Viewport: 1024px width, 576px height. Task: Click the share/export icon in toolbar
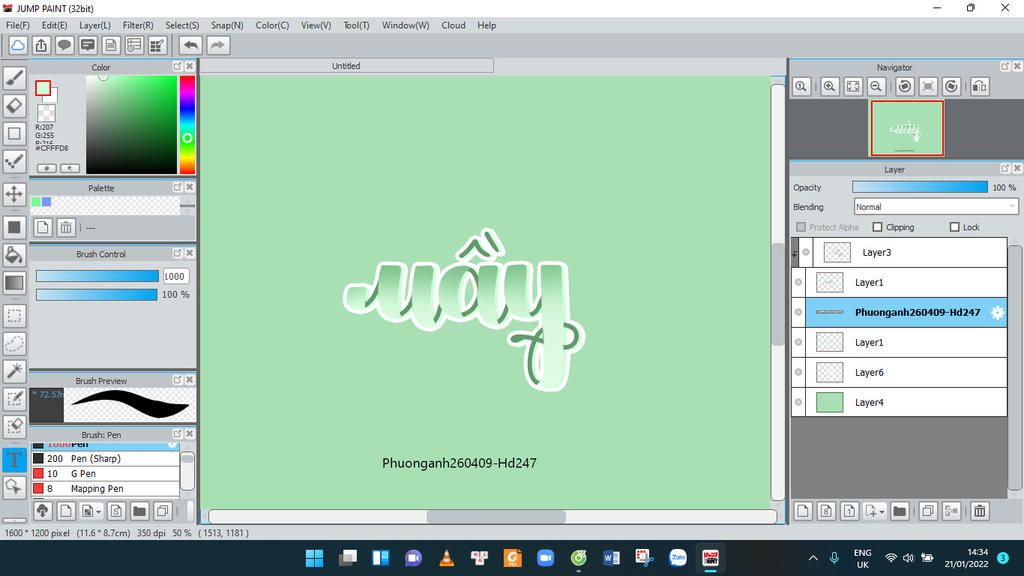click(41, 45)
